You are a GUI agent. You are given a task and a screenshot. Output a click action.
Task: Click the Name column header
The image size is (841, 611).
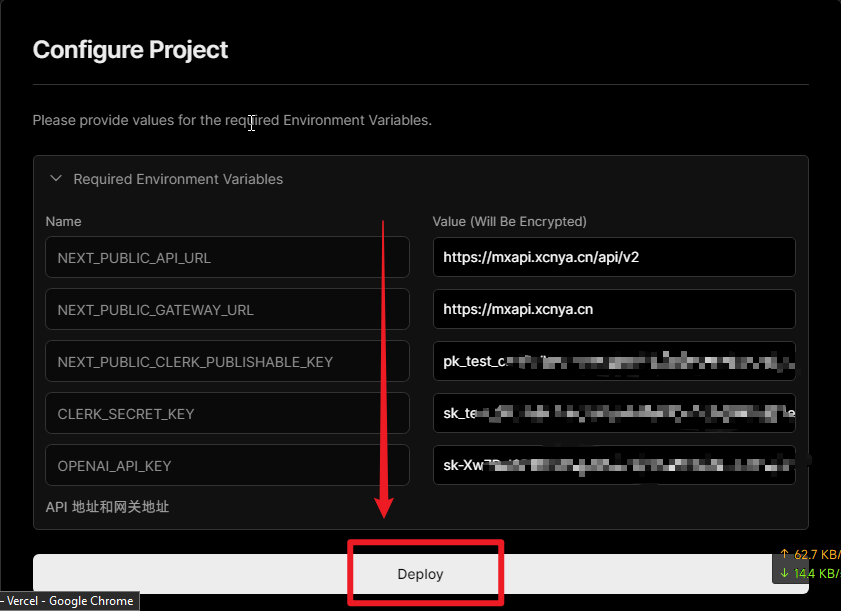[63, 222]
